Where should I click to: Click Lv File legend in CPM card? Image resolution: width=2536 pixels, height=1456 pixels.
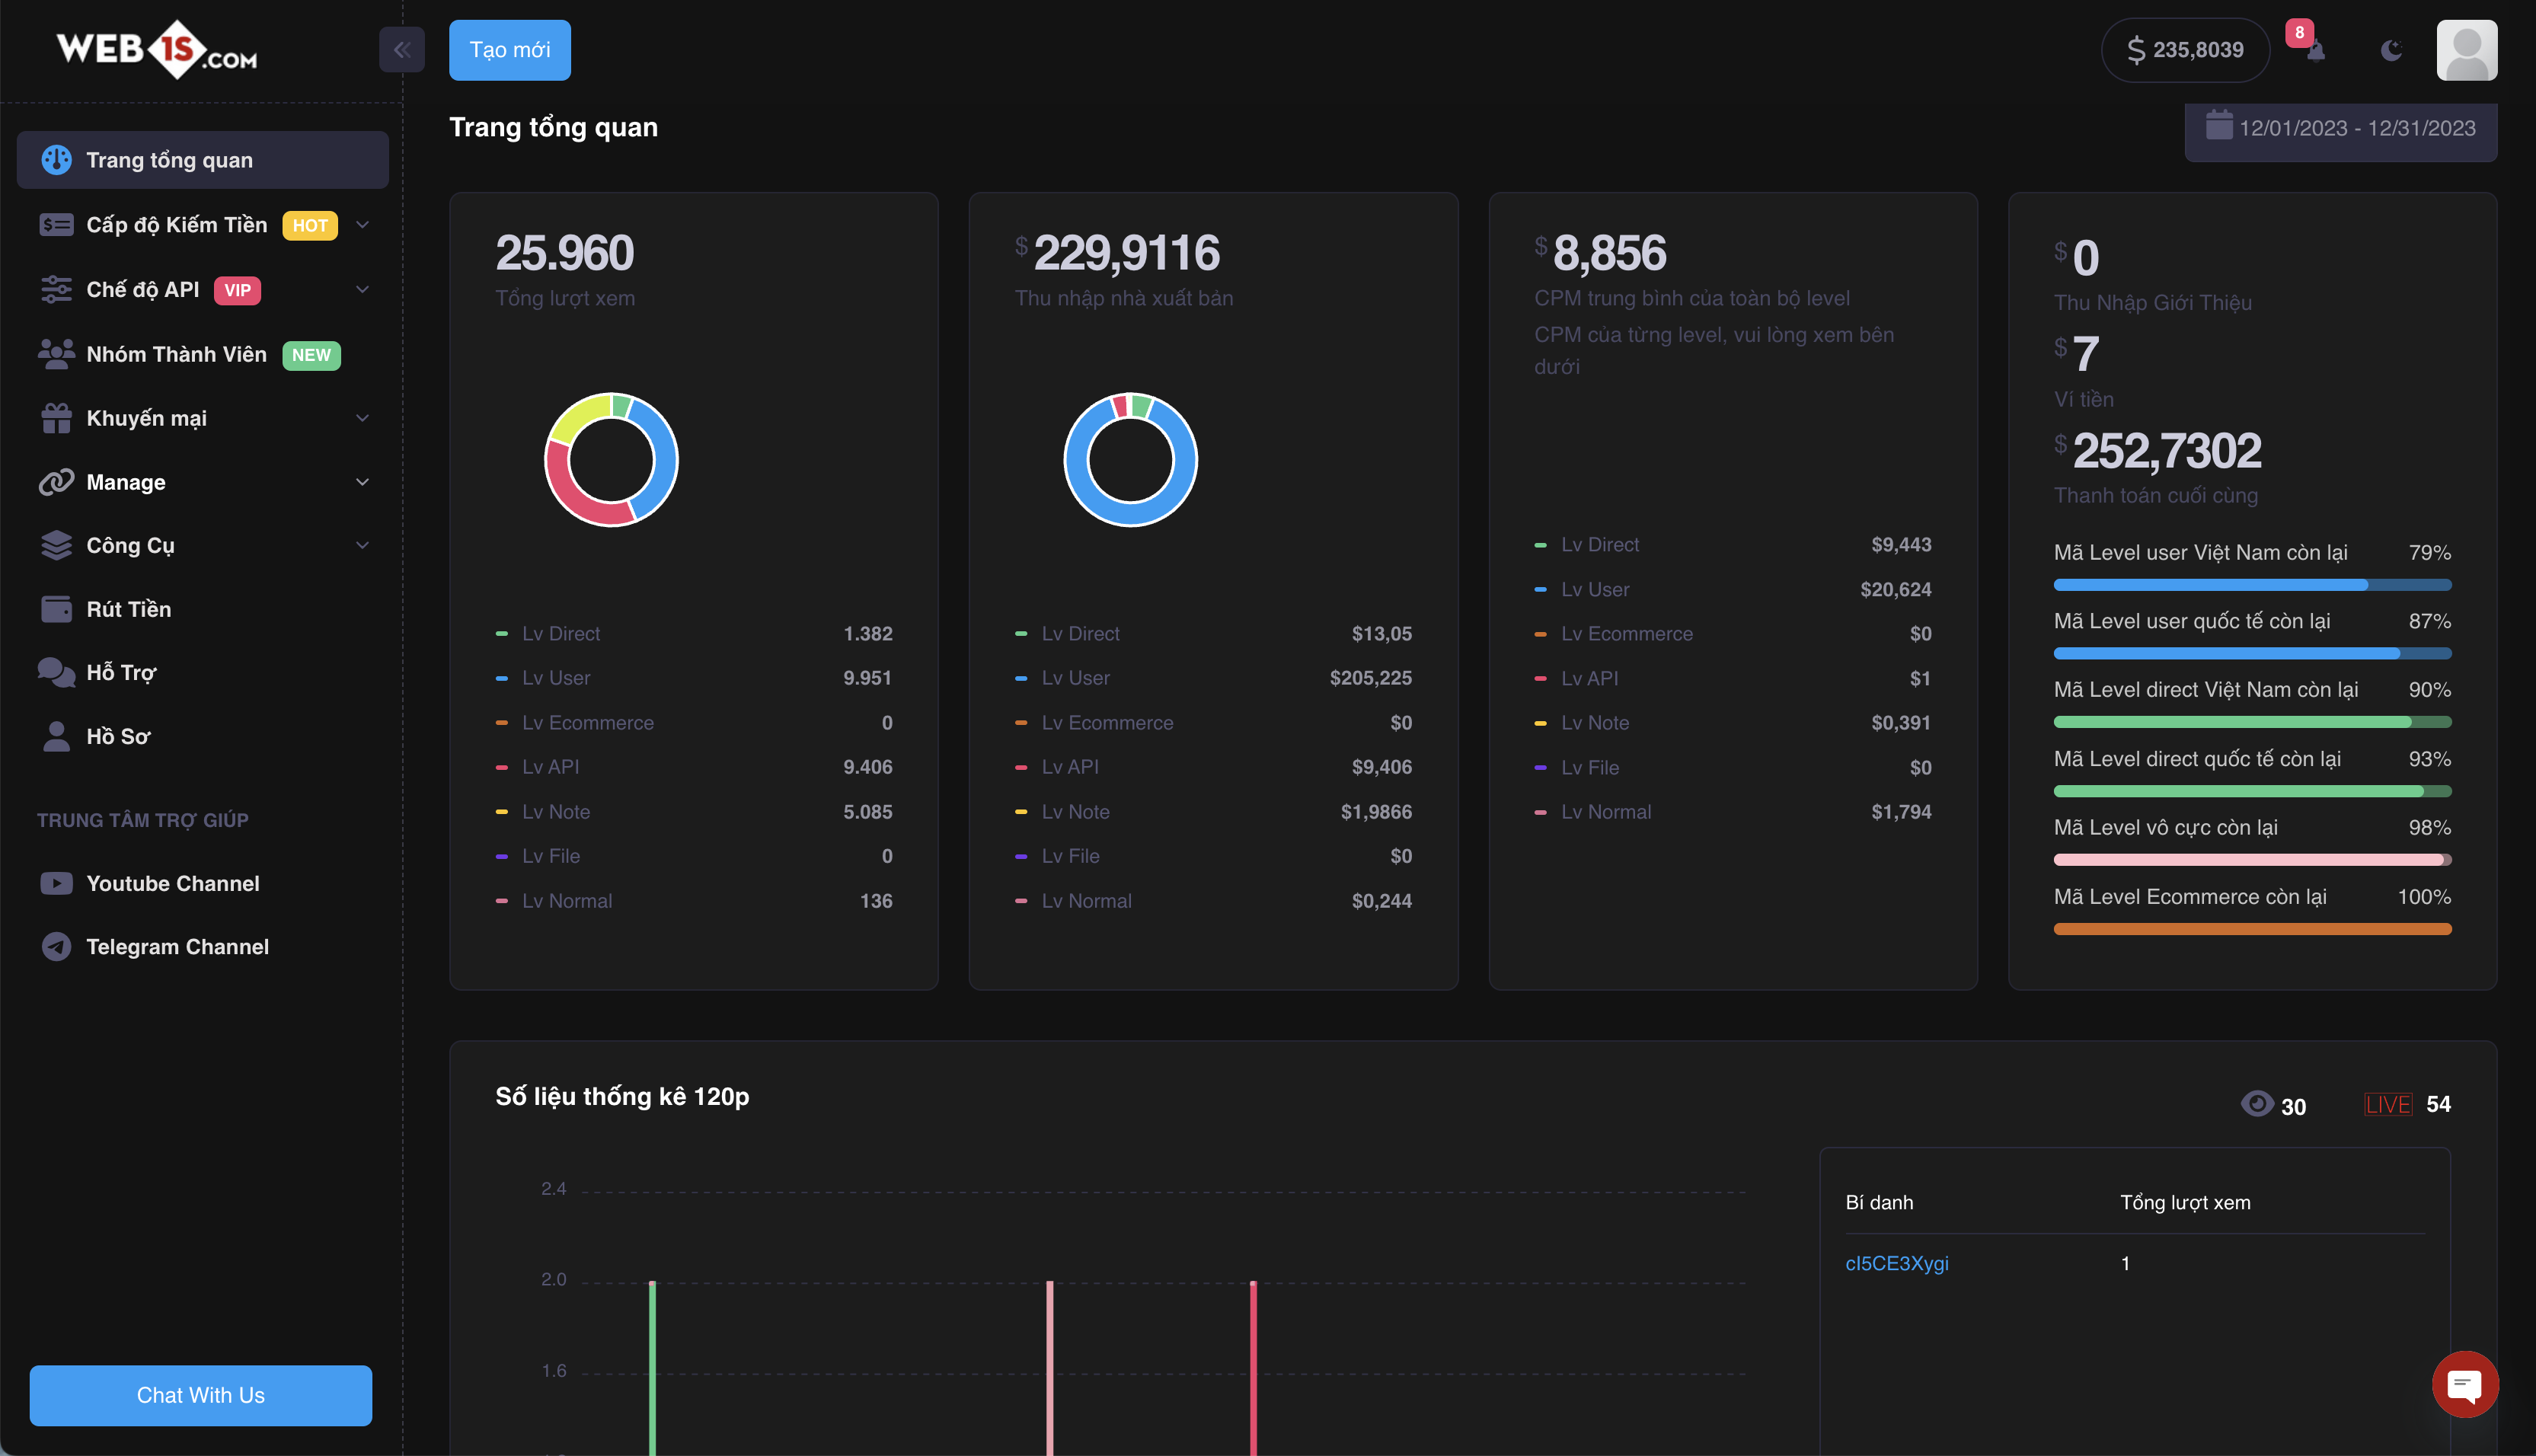[x=1589, y=768]
